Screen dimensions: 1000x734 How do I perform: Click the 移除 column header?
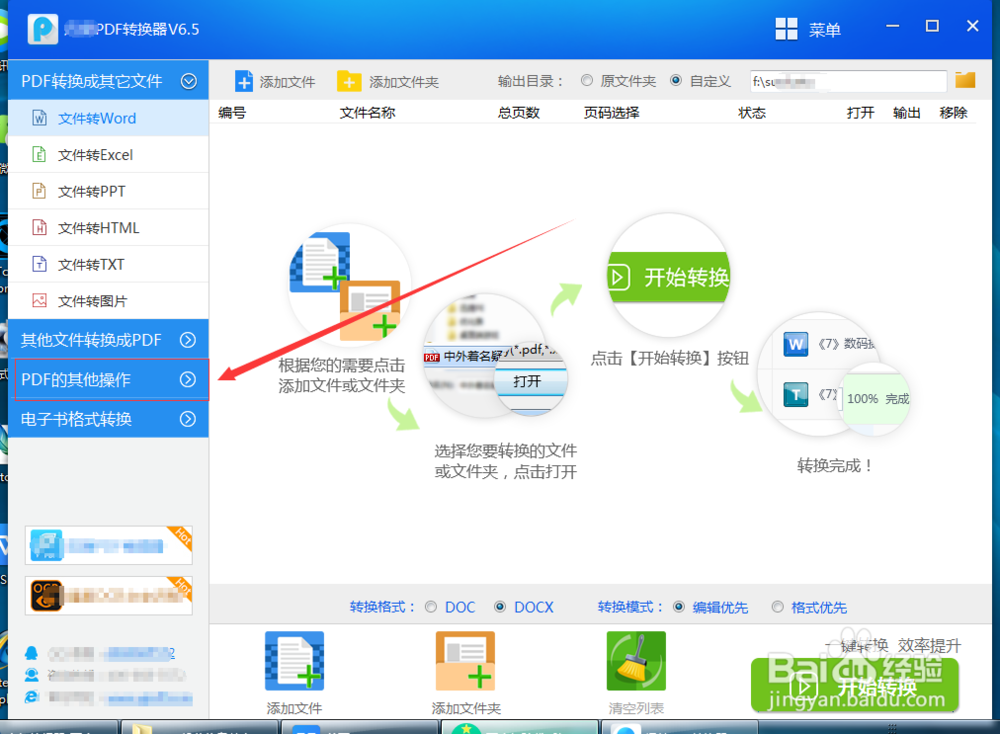point(953,113)
